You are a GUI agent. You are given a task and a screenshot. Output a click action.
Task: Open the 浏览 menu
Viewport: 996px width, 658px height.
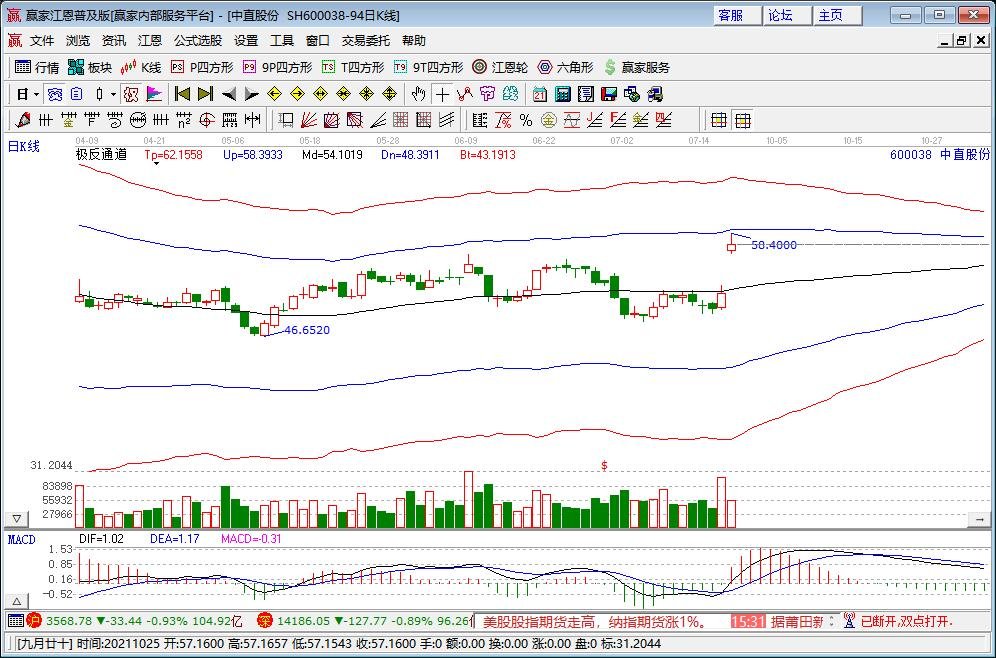coord(78,41)
